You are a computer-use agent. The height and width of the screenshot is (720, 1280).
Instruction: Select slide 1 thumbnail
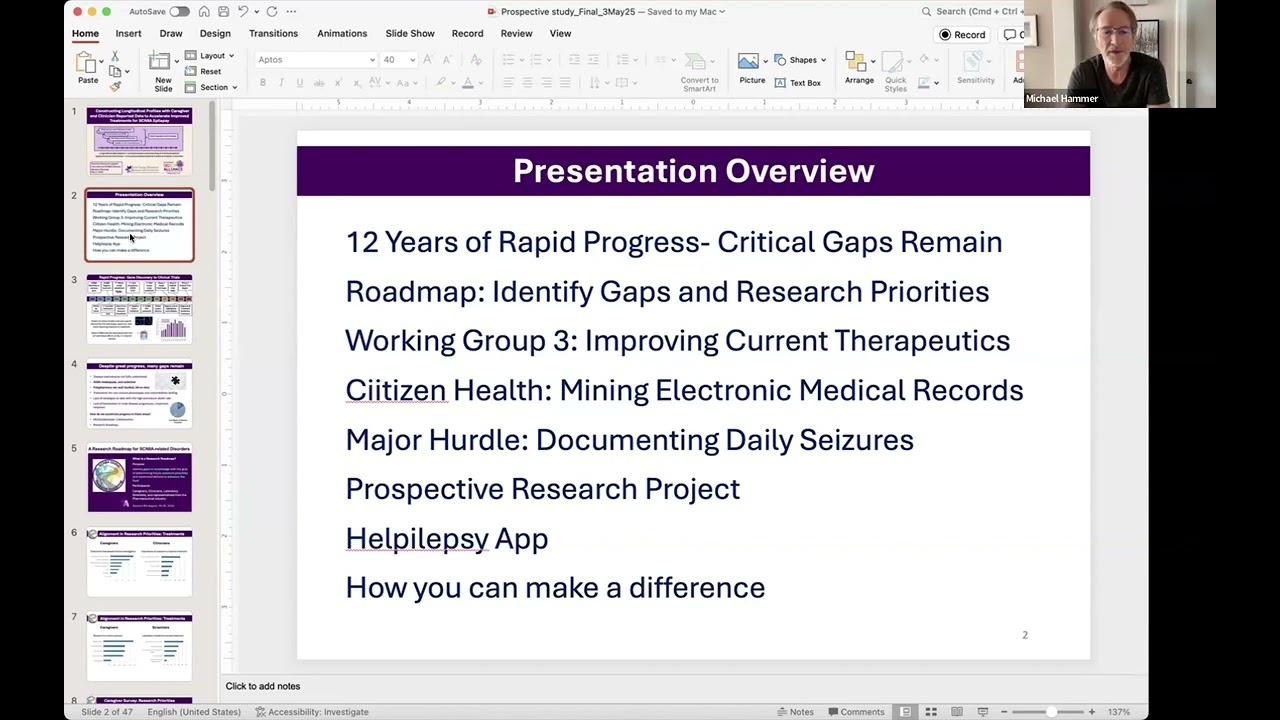pyautogui.click(x=139, y=141)
